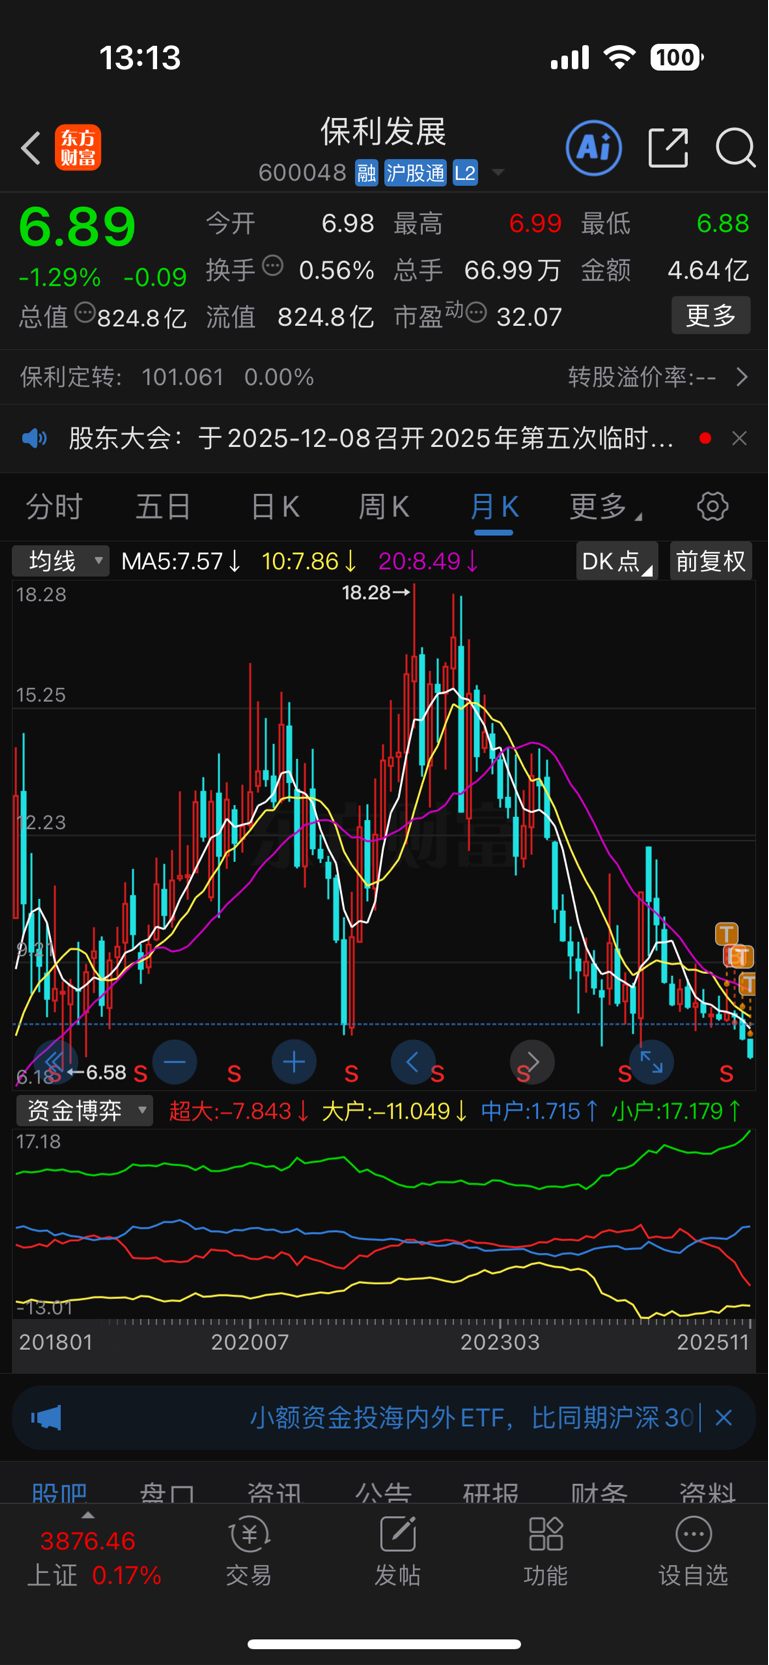Viewport: 769px width, 1665px height.
Task: Tap the 沪股通 badge
Action: (x=415, y=173)
